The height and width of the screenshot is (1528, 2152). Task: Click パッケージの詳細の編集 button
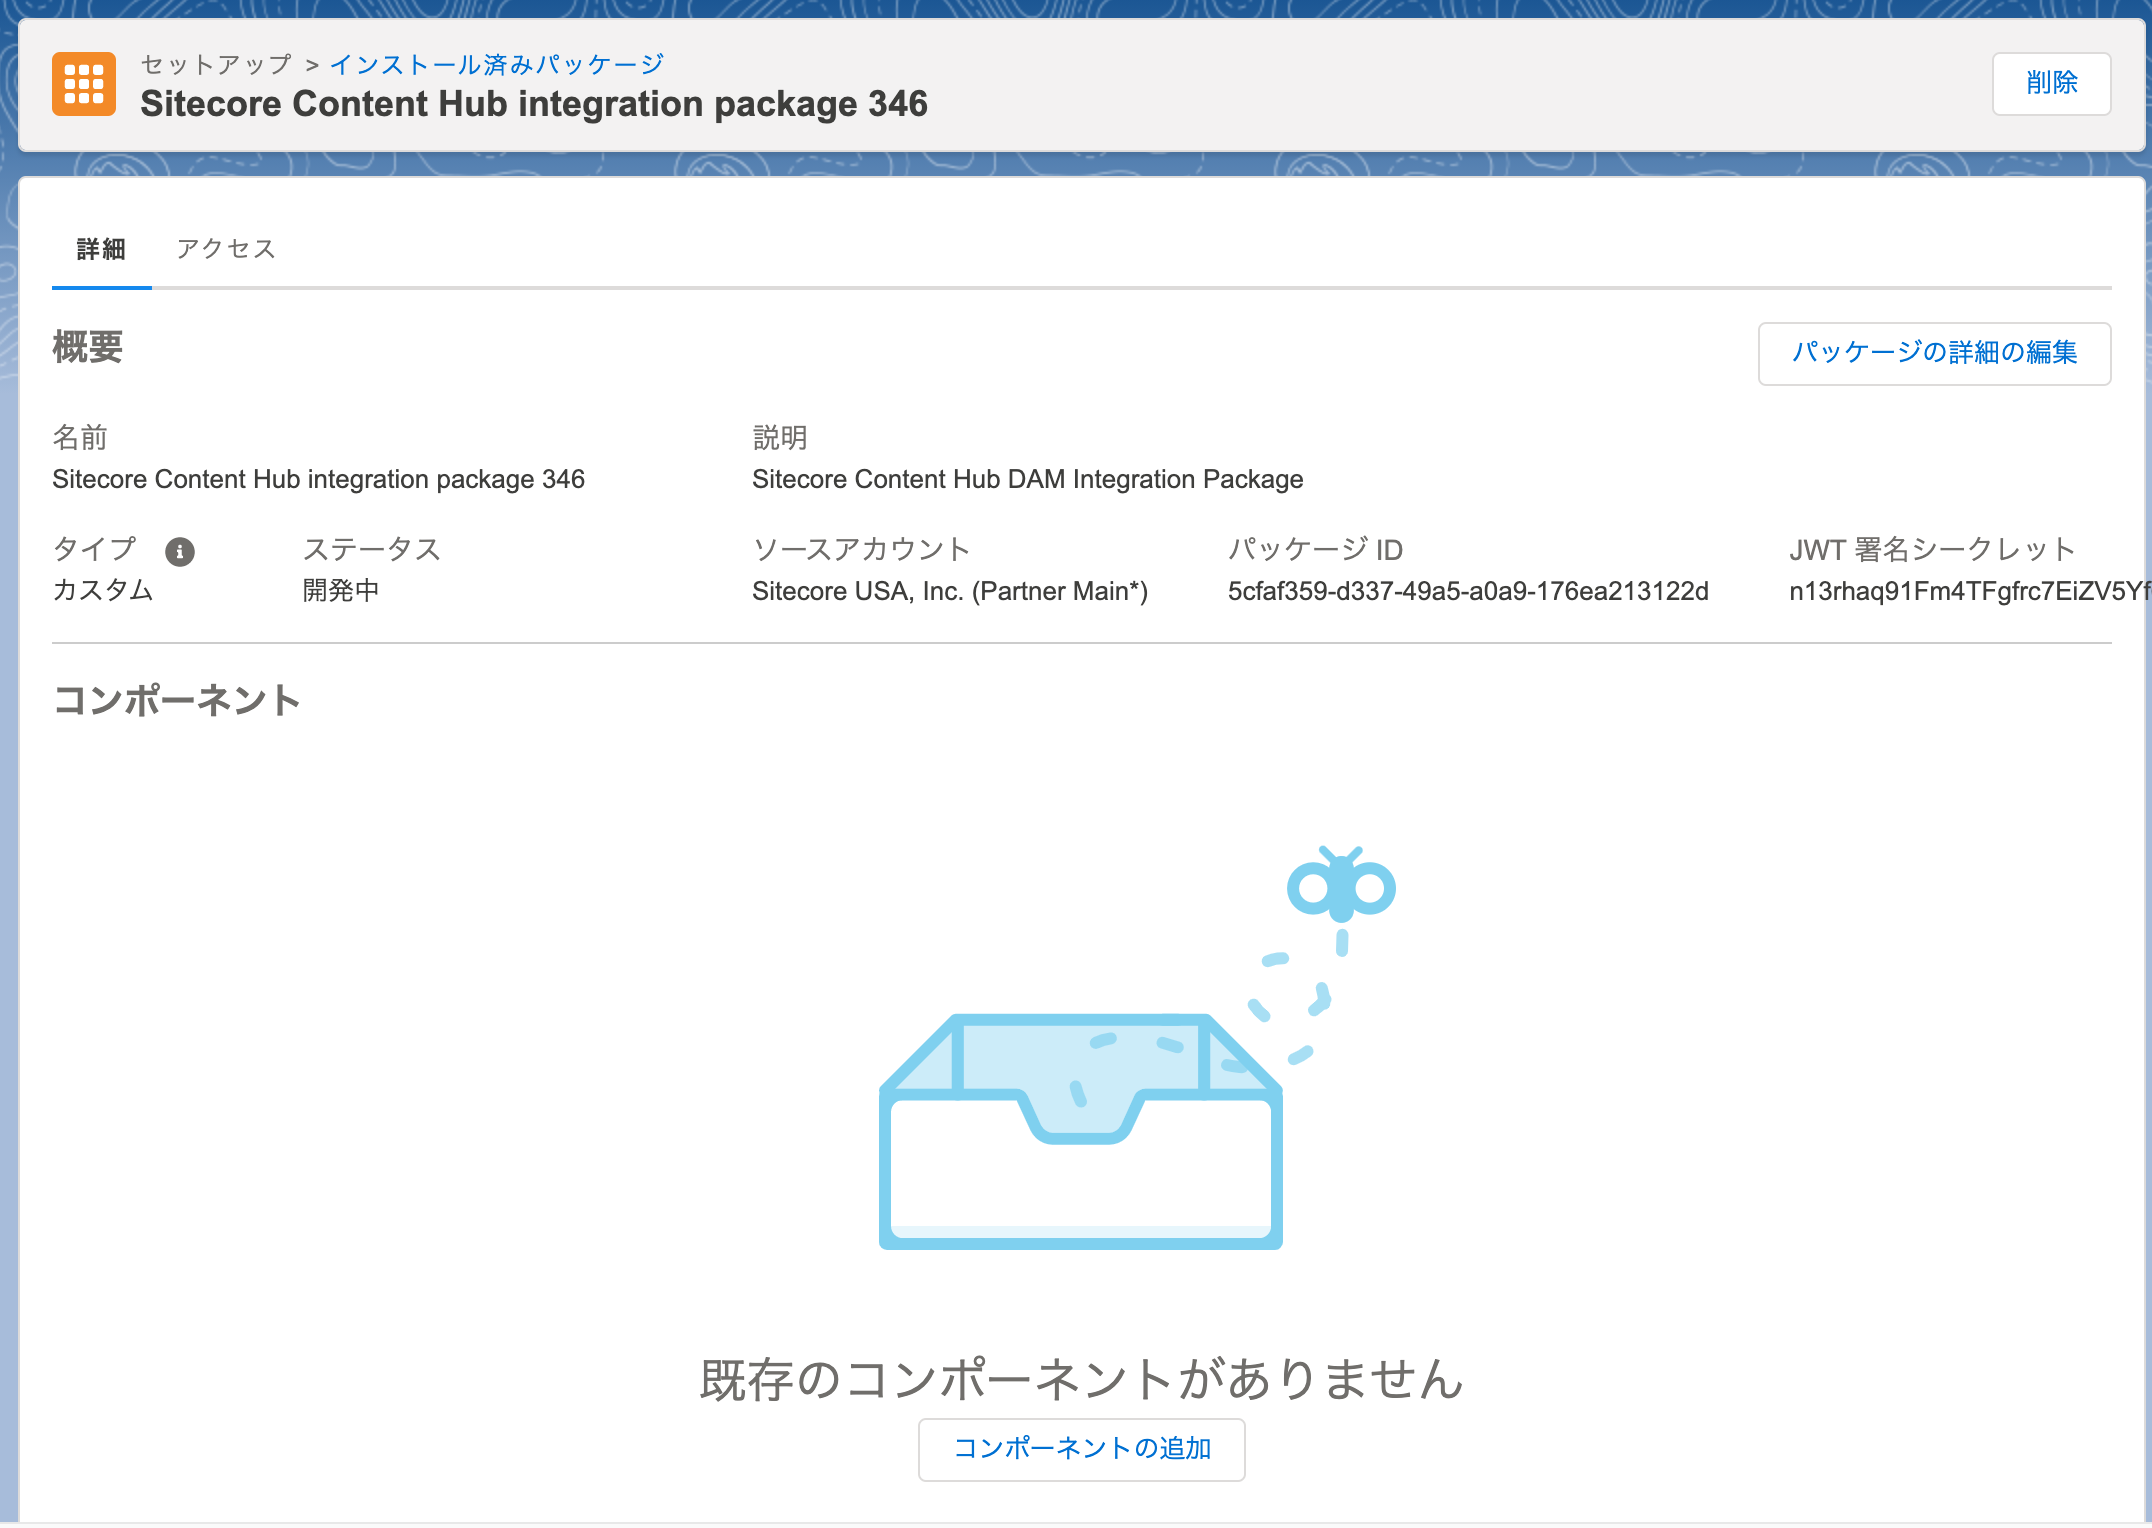(x=1934, y=353)
